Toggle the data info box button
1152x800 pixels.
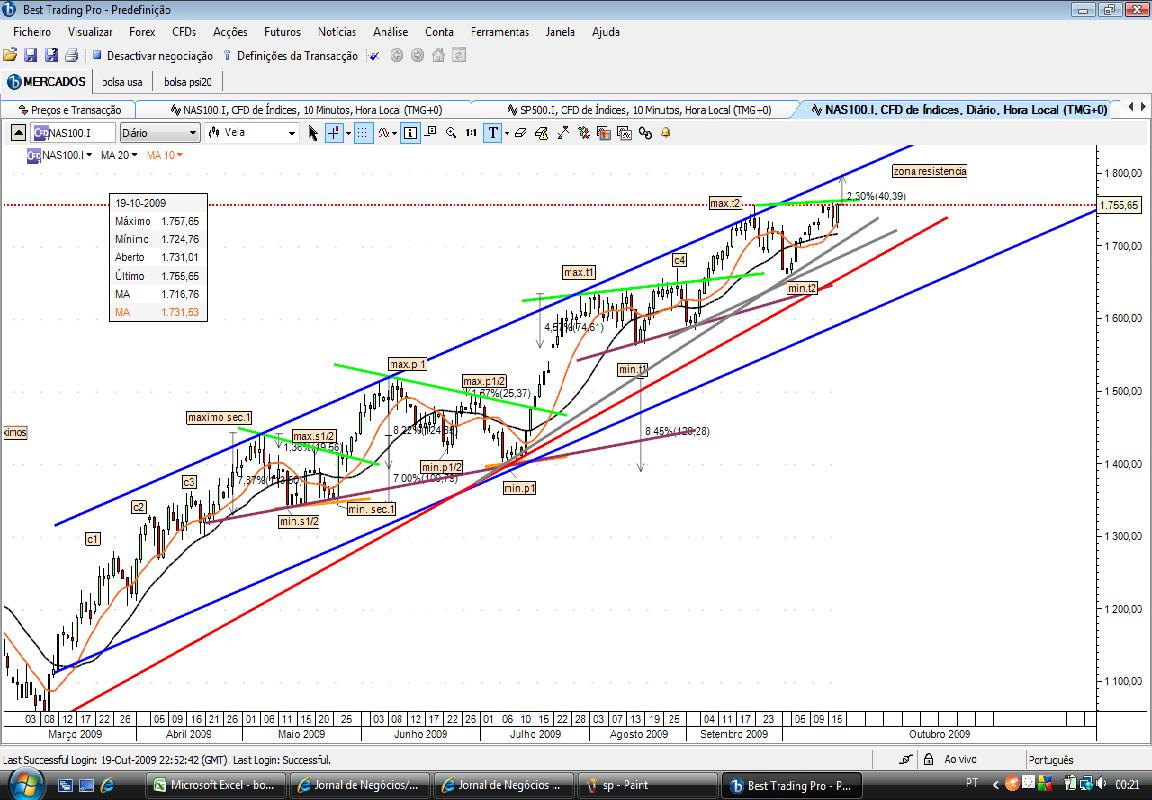pyautogui.click(x=410, y=133)
